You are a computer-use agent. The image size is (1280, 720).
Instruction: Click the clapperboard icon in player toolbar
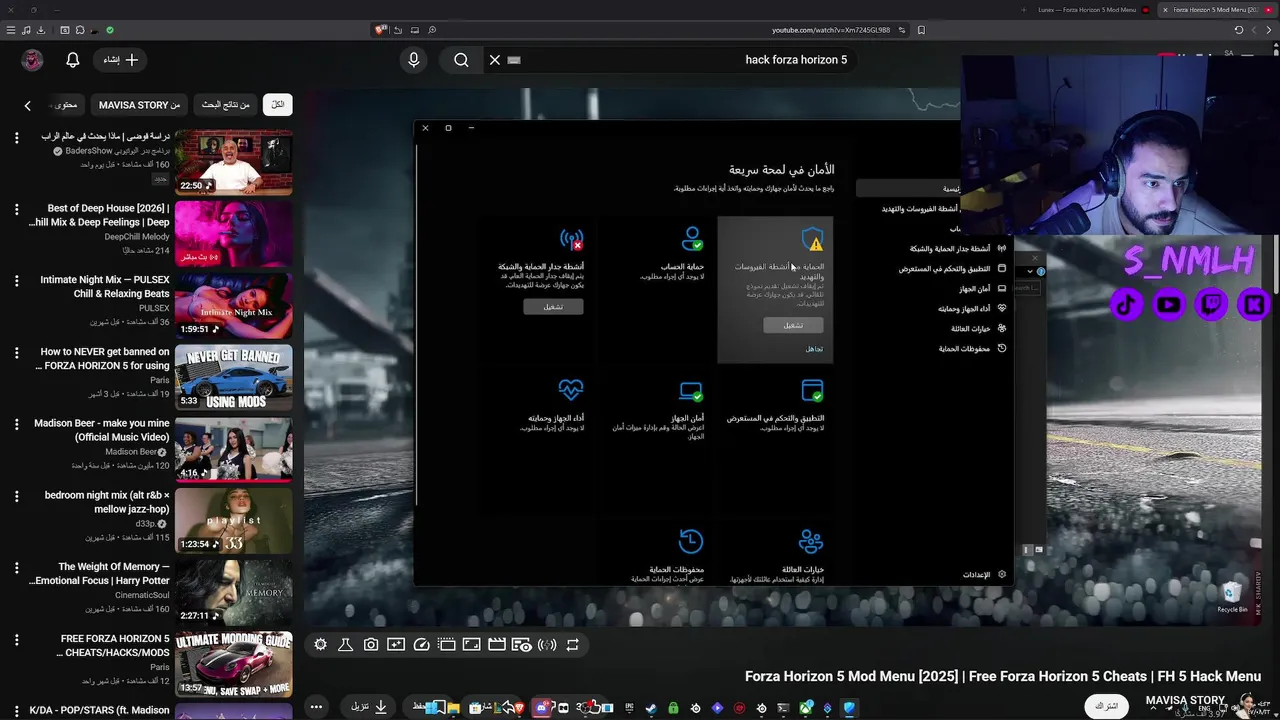pyautogui.click(x=496, y=645)
